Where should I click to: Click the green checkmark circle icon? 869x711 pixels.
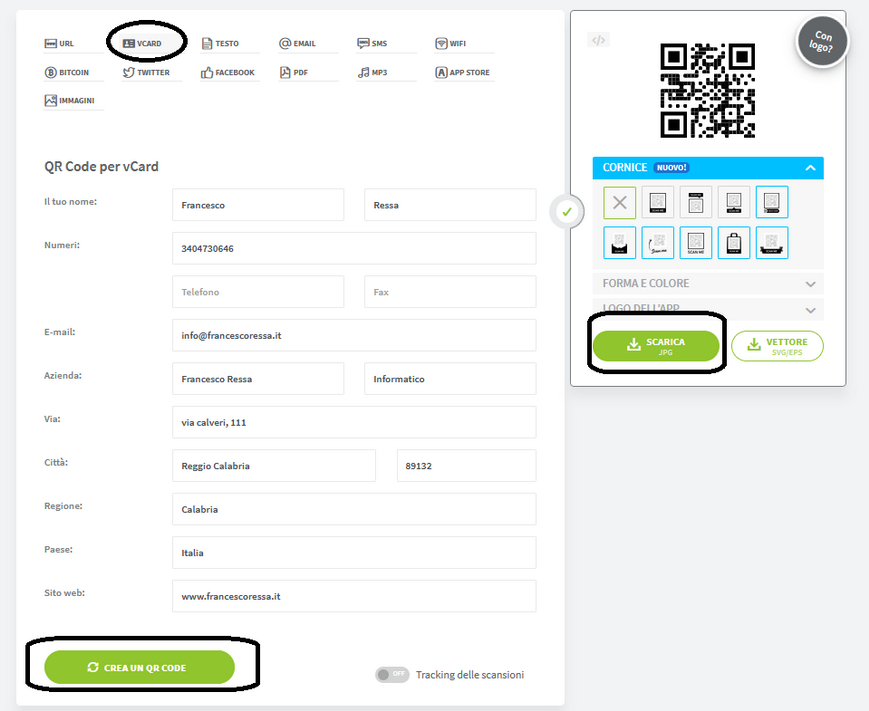pos(566,212)
